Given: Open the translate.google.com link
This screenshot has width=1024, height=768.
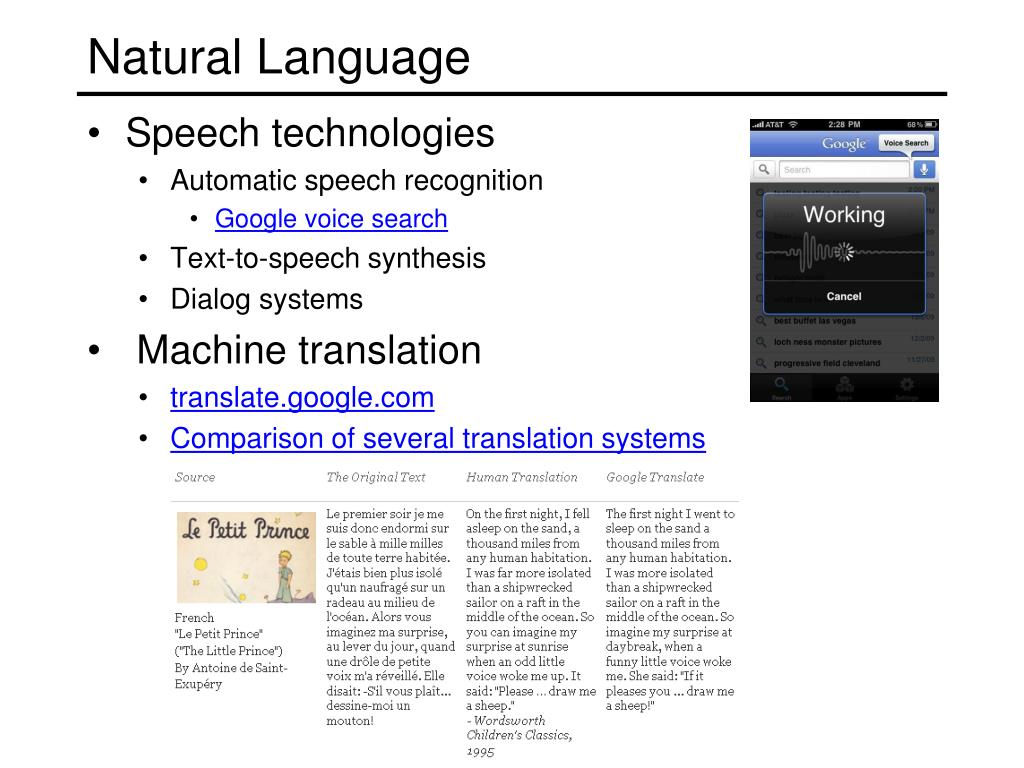Looking at the screenshot, I should click(x=302, y=398).
